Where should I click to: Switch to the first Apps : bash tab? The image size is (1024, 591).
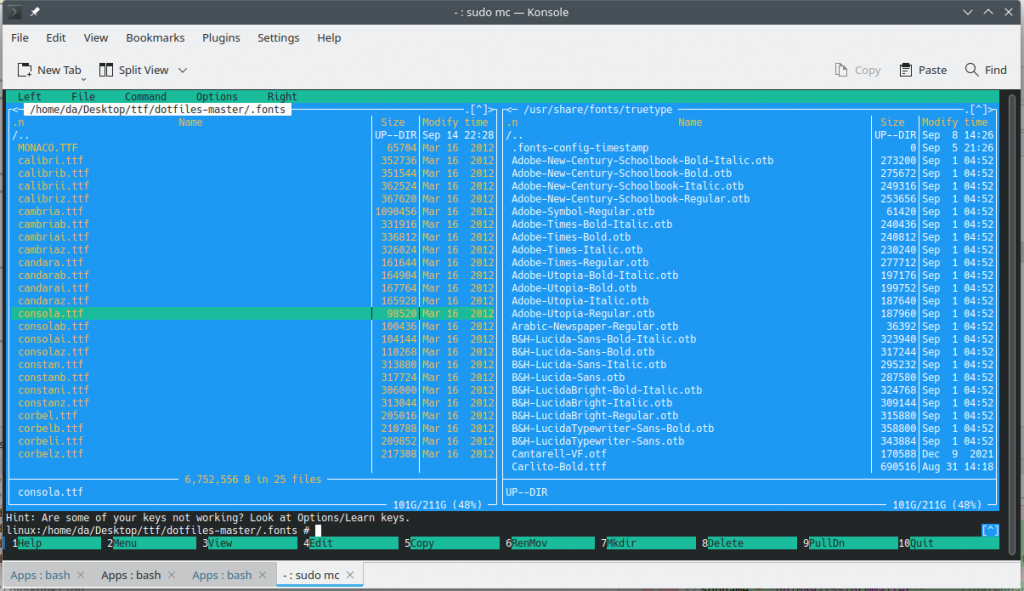pyautogui.click(x=38, y=574)
